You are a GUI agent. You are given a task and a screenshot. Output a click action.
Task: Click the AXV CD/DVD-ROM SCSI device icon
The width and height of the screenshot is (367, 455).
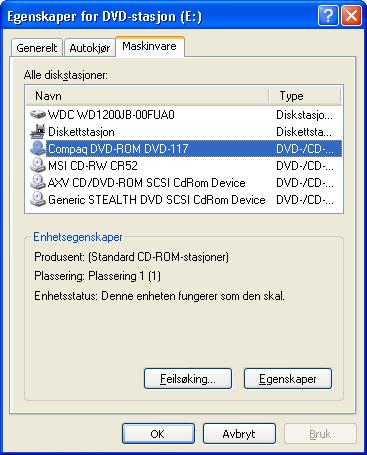coord(37,183)
